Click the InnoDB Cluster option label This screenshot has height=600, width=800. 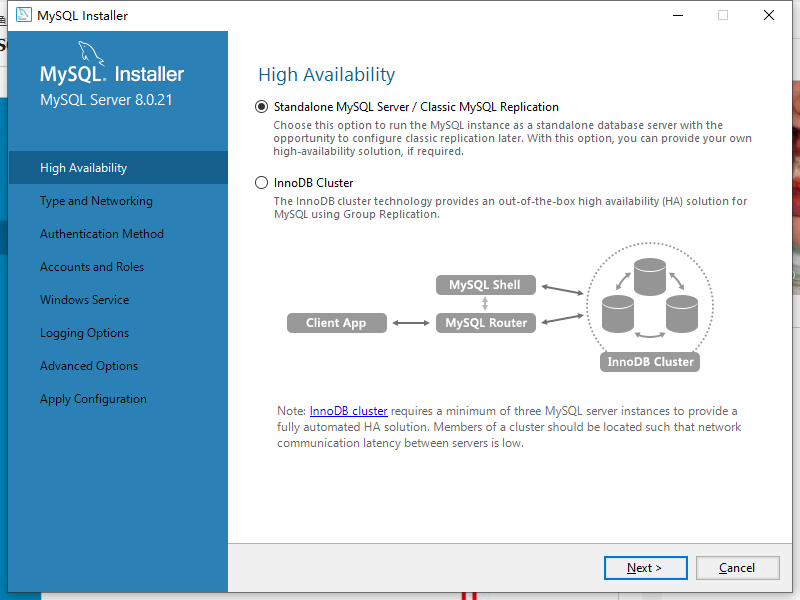[313, 183]
